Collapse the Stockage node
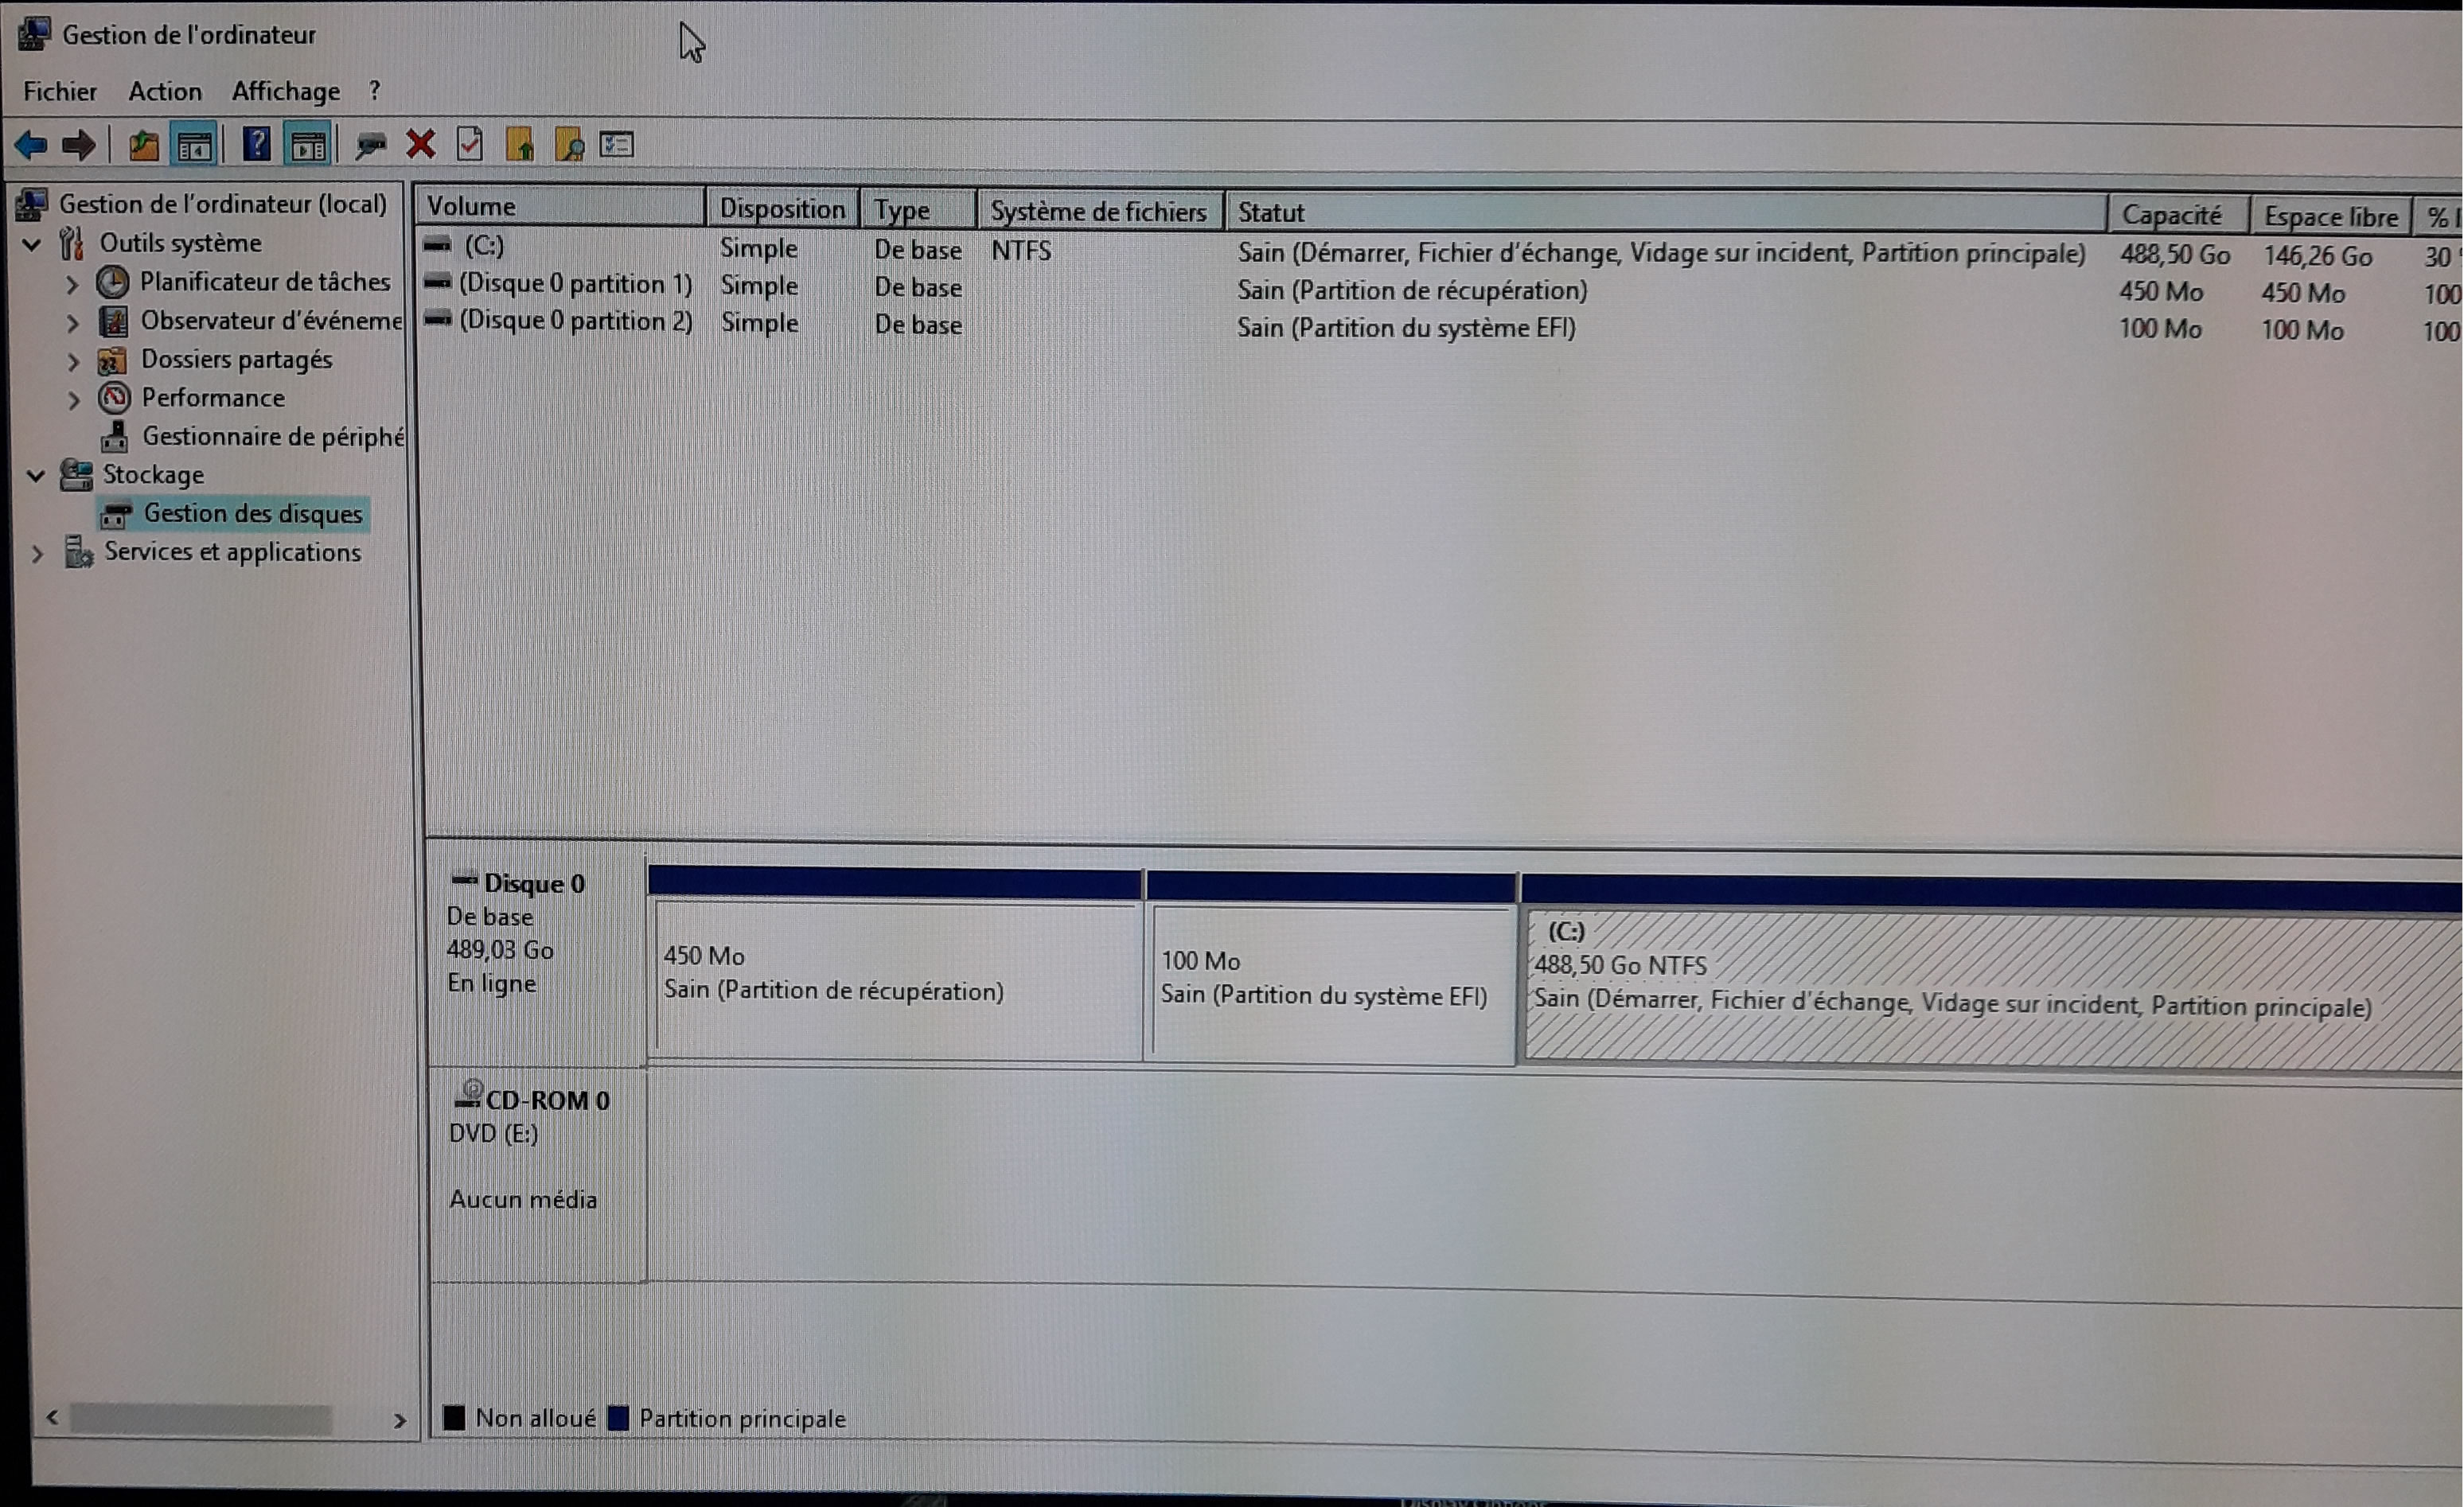Viewport: 2464px width, 1507px height. click(36, 475)
